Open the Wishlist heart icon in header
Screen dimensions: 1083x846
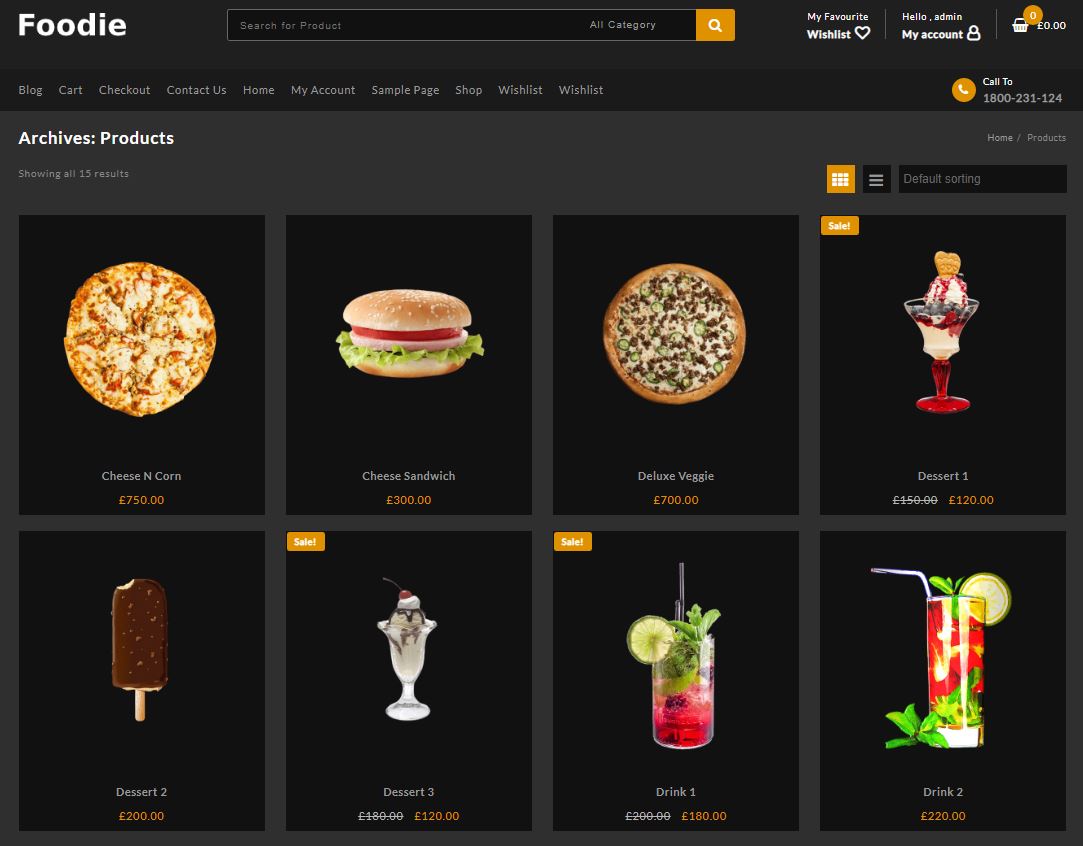[x=862, y=33]
